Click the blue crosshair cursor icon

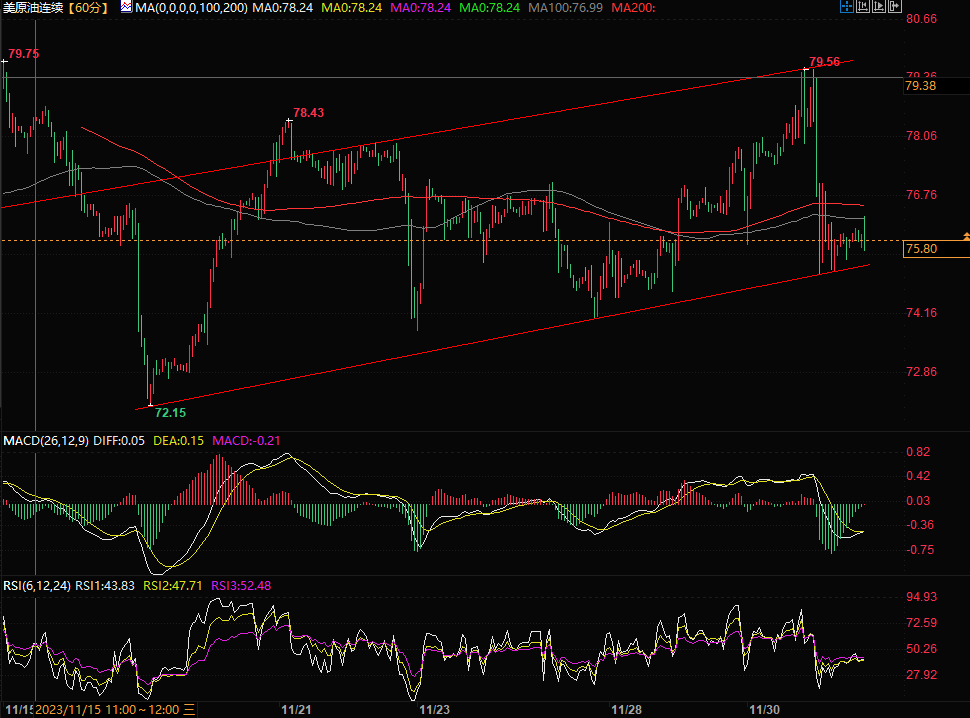848,7
